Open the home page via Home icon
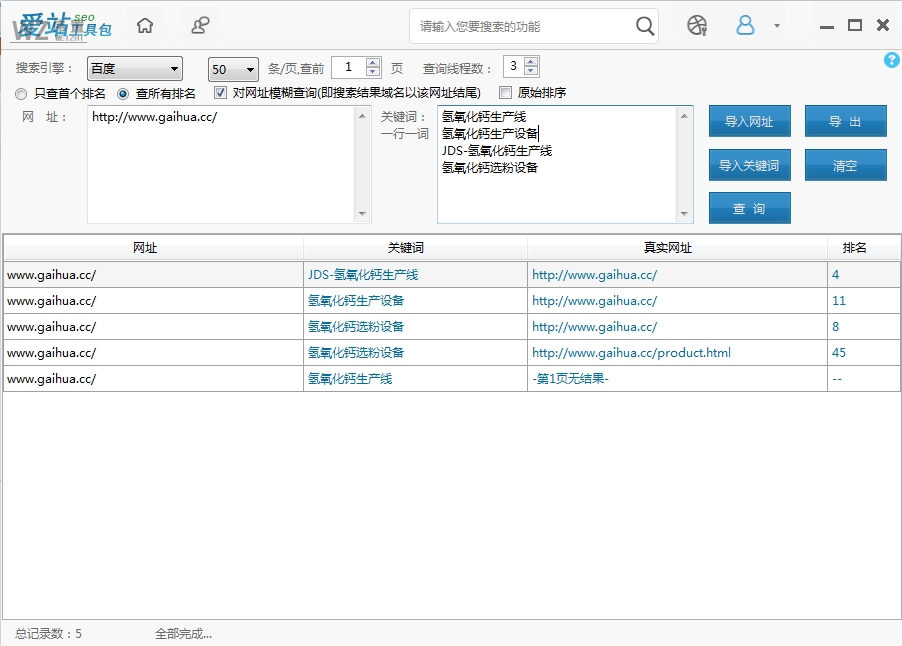The width and height of the screenshot is (902, 646). 145,25
